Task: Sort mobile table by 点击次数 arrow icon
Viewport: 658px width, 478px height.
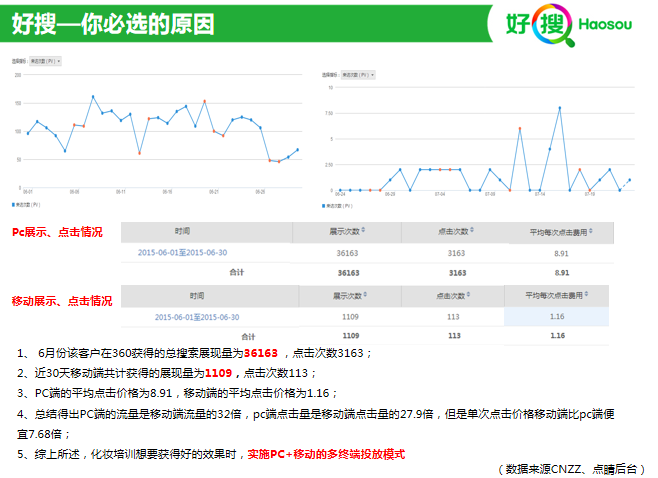Action: (x=468, y=295)
